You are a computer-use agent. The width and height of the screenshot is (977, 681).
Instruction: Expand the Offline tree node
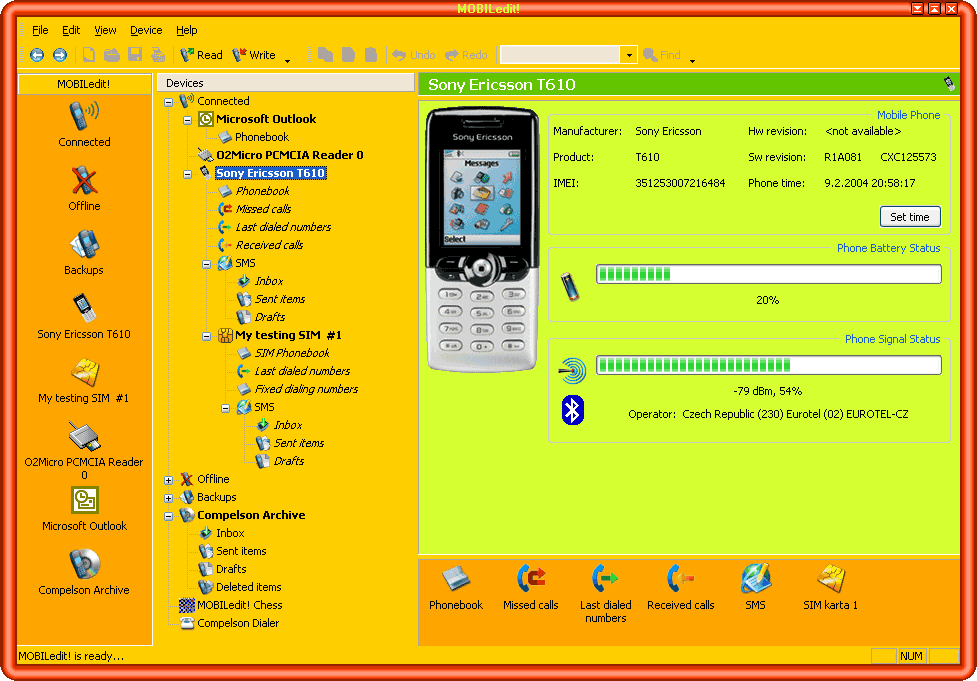[x=168, y=480]
